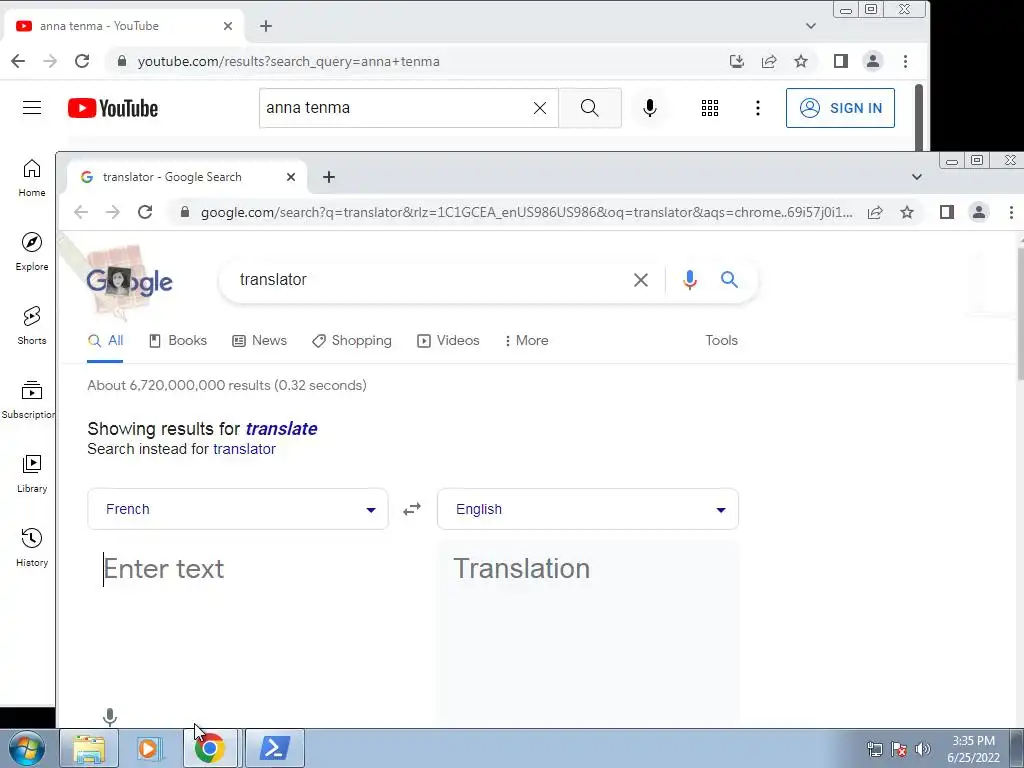
Task: Reload the Google search page
Action: coord(145,212)
